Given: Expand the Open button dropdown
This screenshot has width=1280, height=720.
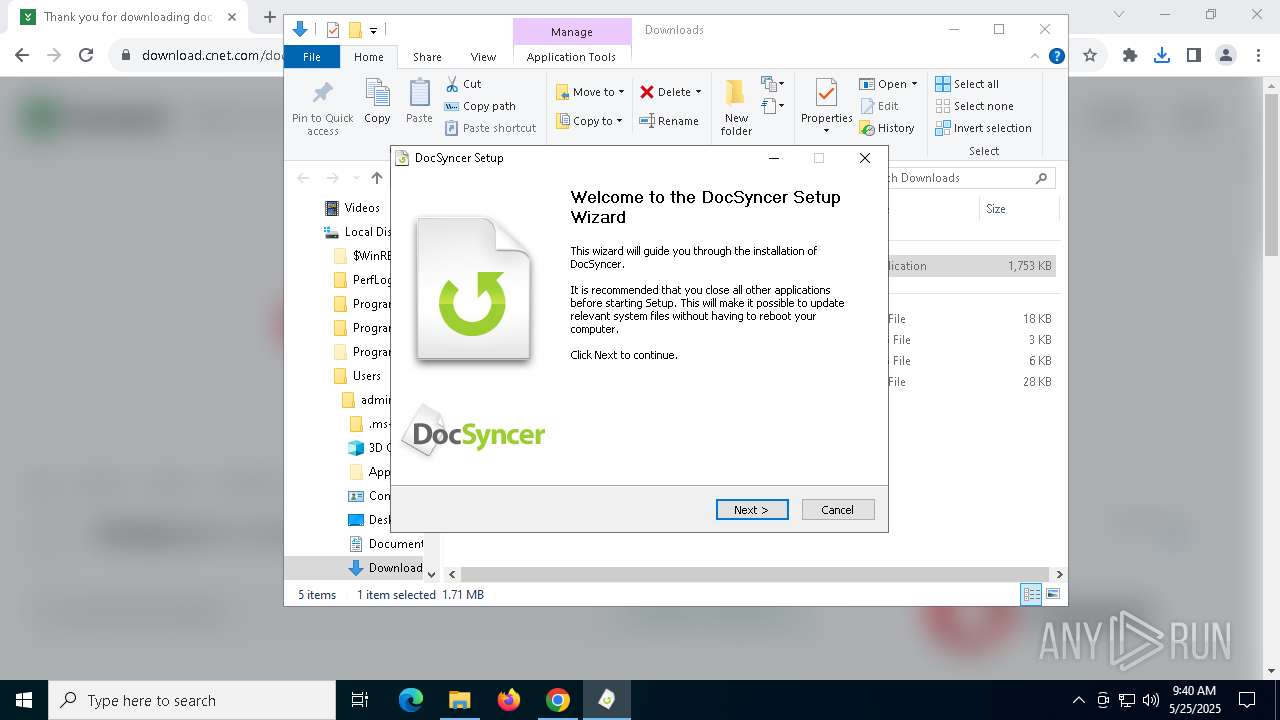Looking at the screenshot, I should point(914,84).
